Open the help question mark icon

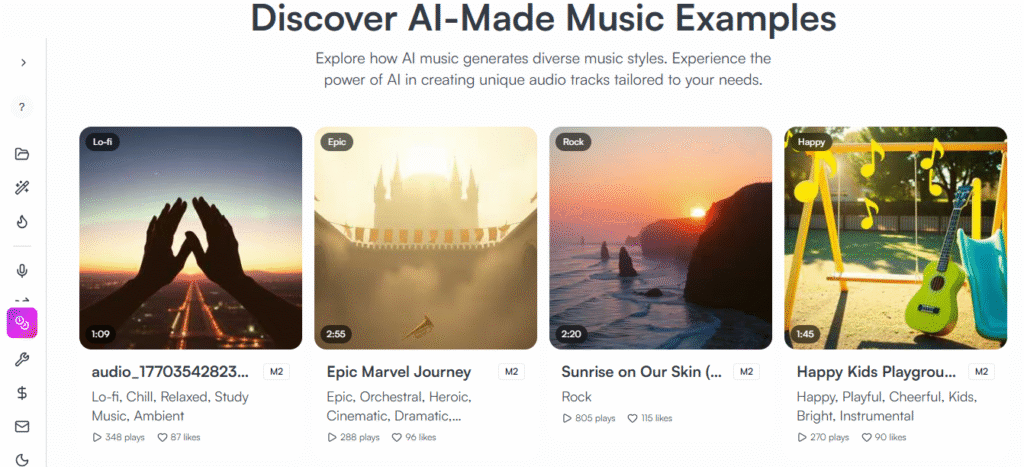pos(22,107)
